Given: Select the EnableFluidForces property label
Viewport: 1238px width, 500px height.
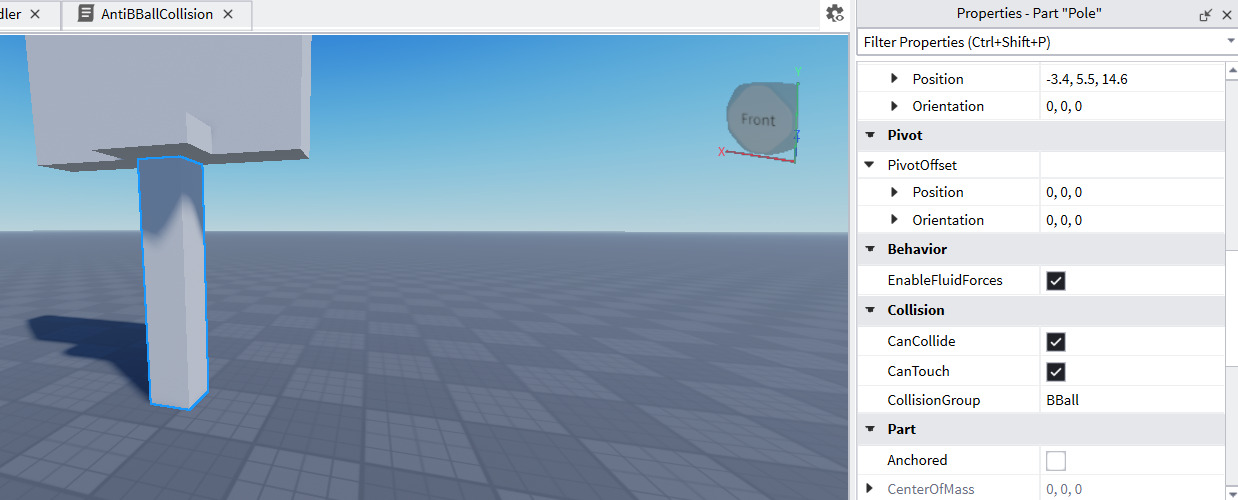Looking at the screenshot, I should tap(945, 281).
